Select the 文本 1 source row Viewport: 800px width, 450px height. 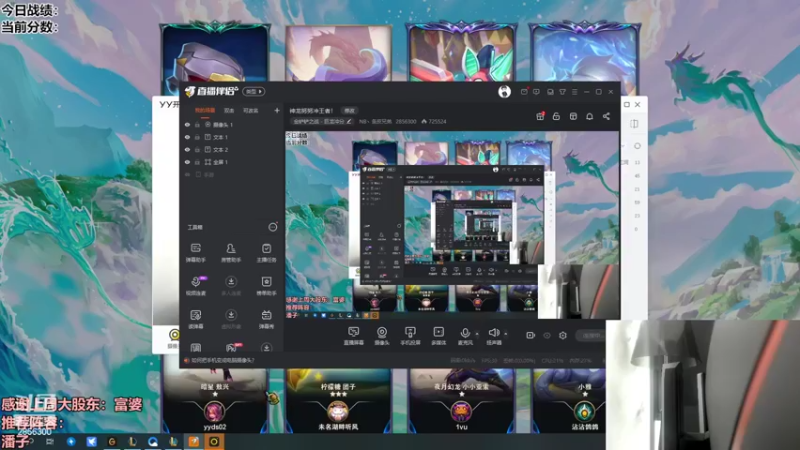(232, 137)
